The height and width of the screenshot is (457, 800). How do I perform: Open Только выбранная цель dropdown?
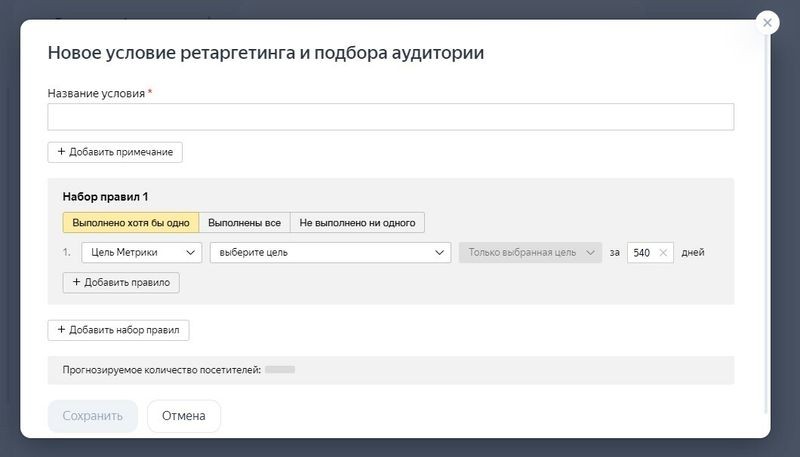[x=531, y=253]
